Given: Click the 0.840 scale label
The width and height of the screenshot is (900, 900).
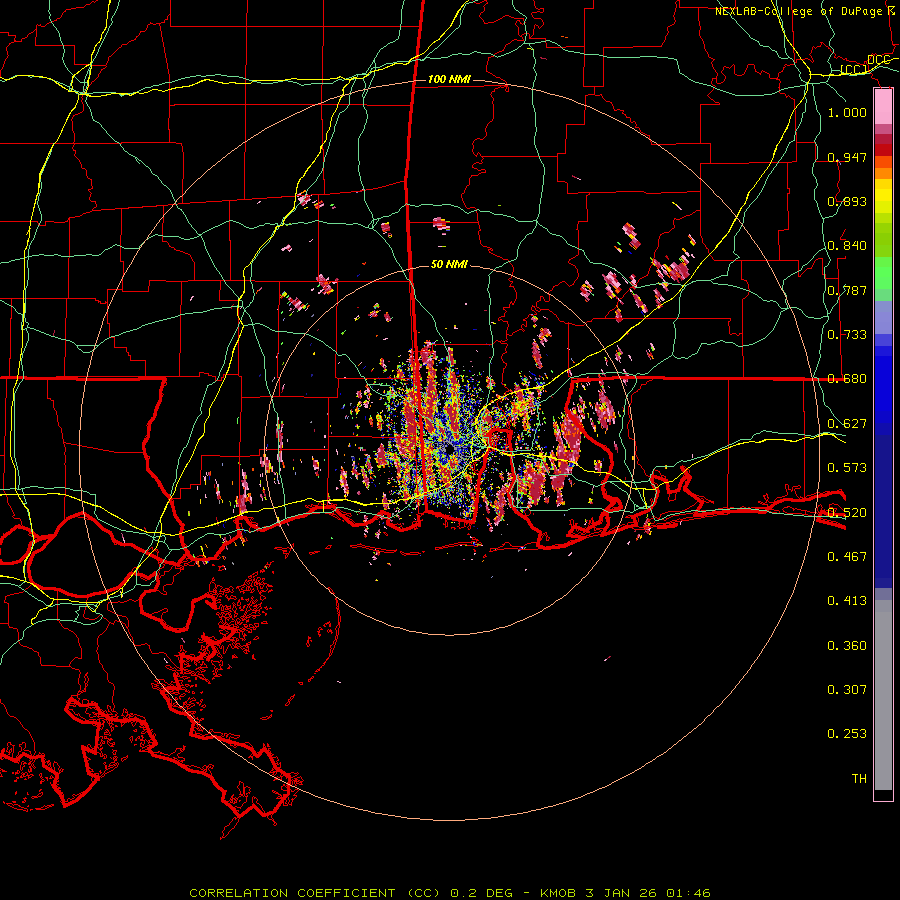Looking at the screenshot, I should click(847, 246).
